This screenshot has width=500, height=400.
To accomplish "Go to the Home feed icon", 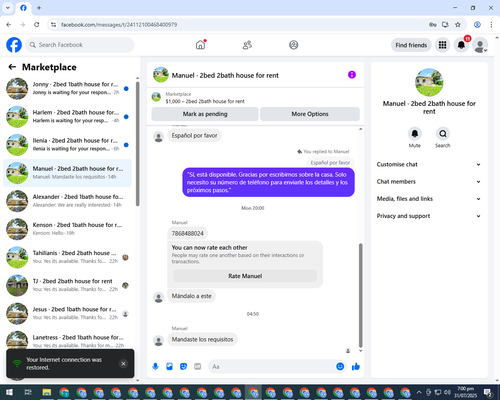I will tap(200, 45).
